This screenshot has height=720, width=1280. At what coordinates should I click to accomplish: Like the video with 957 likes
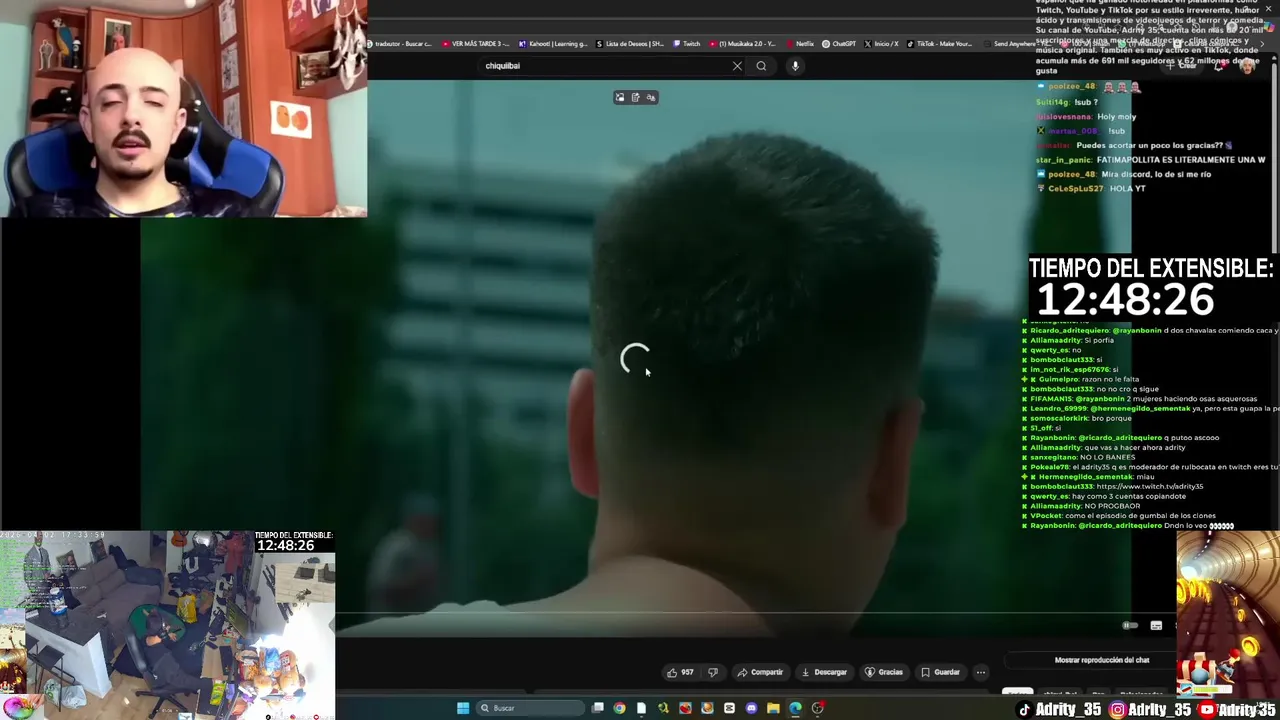(680, 672)
